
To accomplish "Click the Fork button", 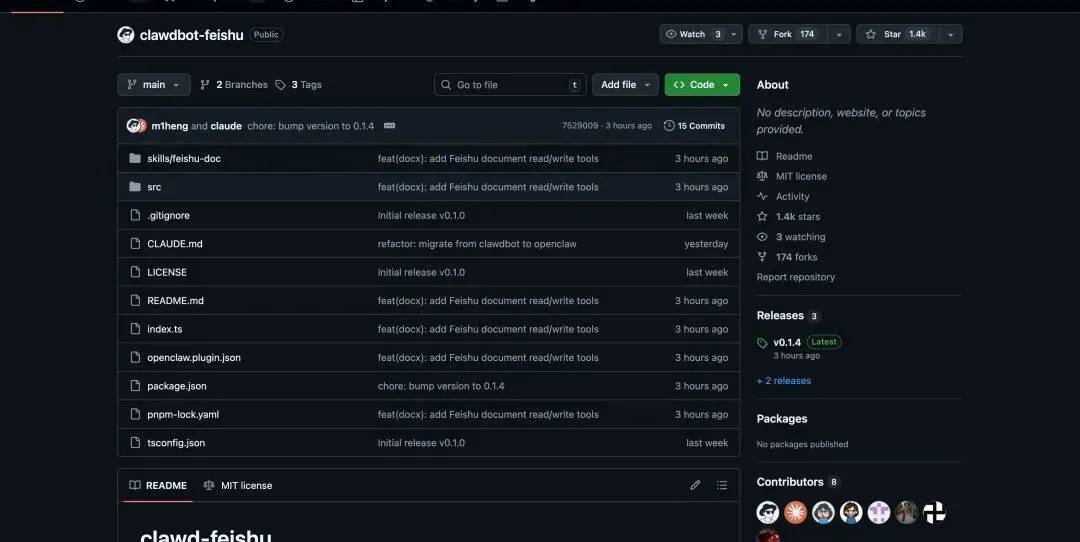I will (x=787, y=34).
